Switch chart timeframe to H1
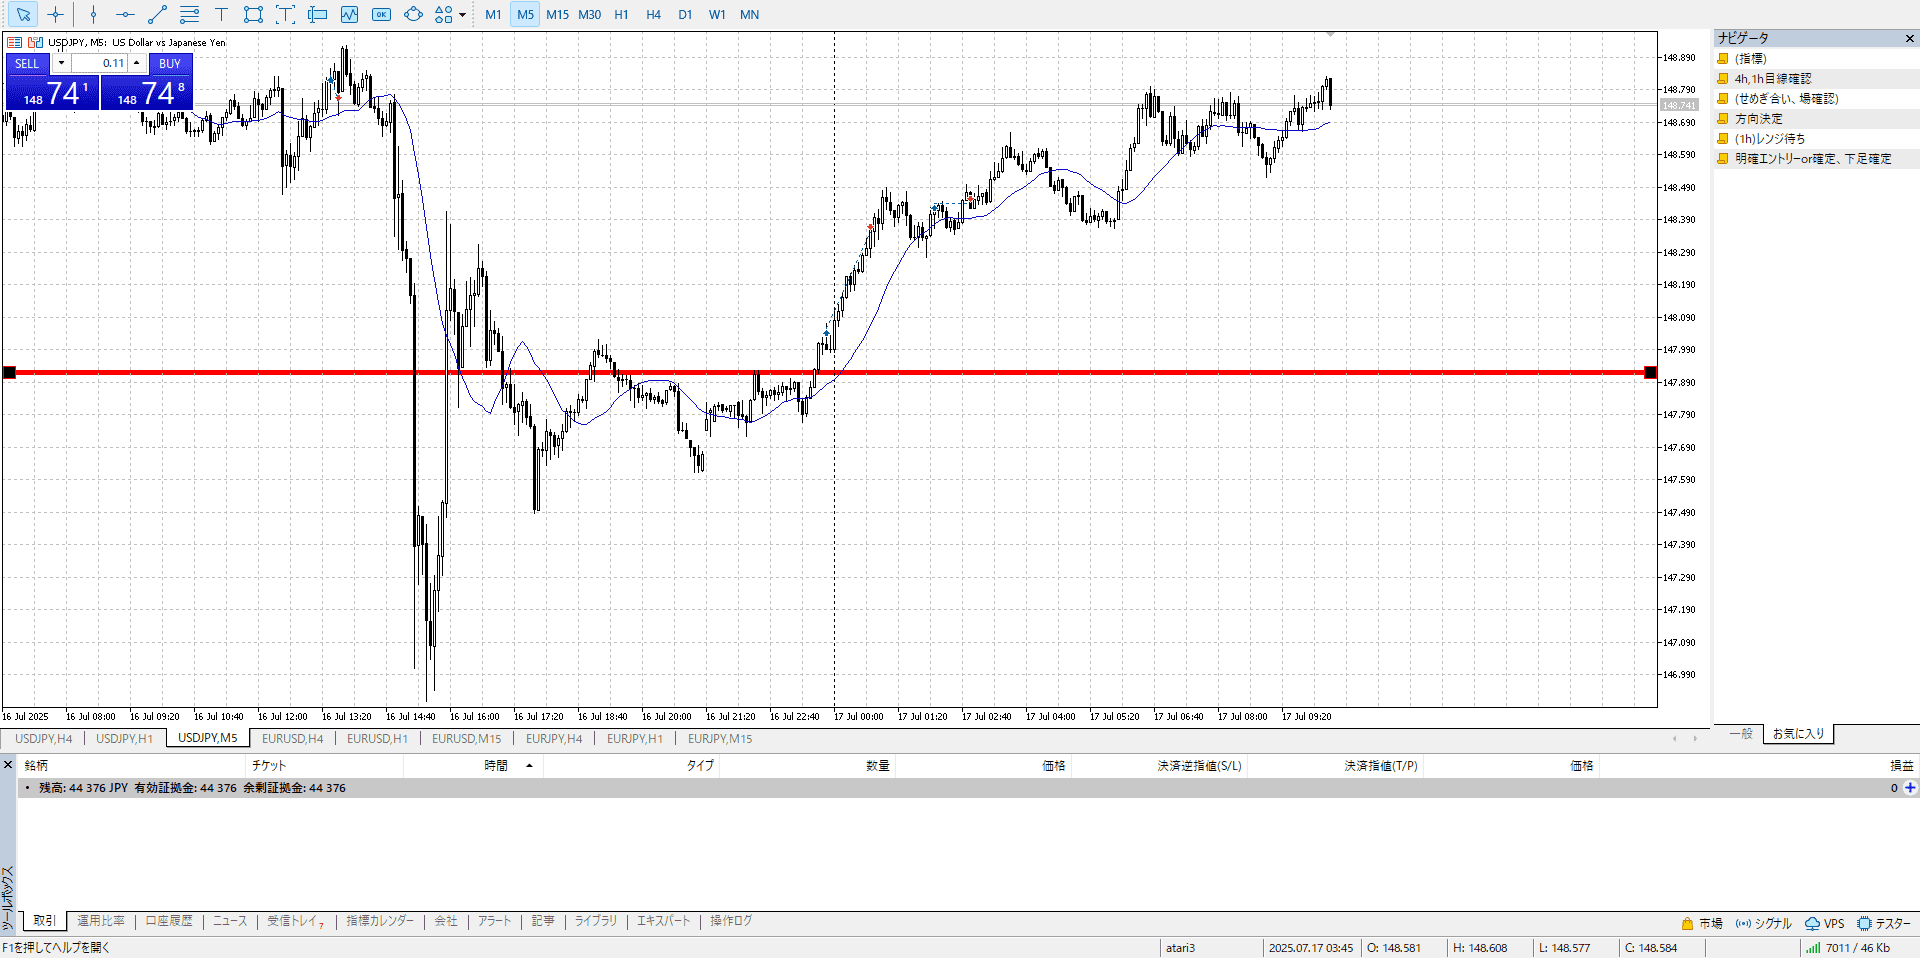This screenshot has height=958, width=1920. (x=621, y=15)
